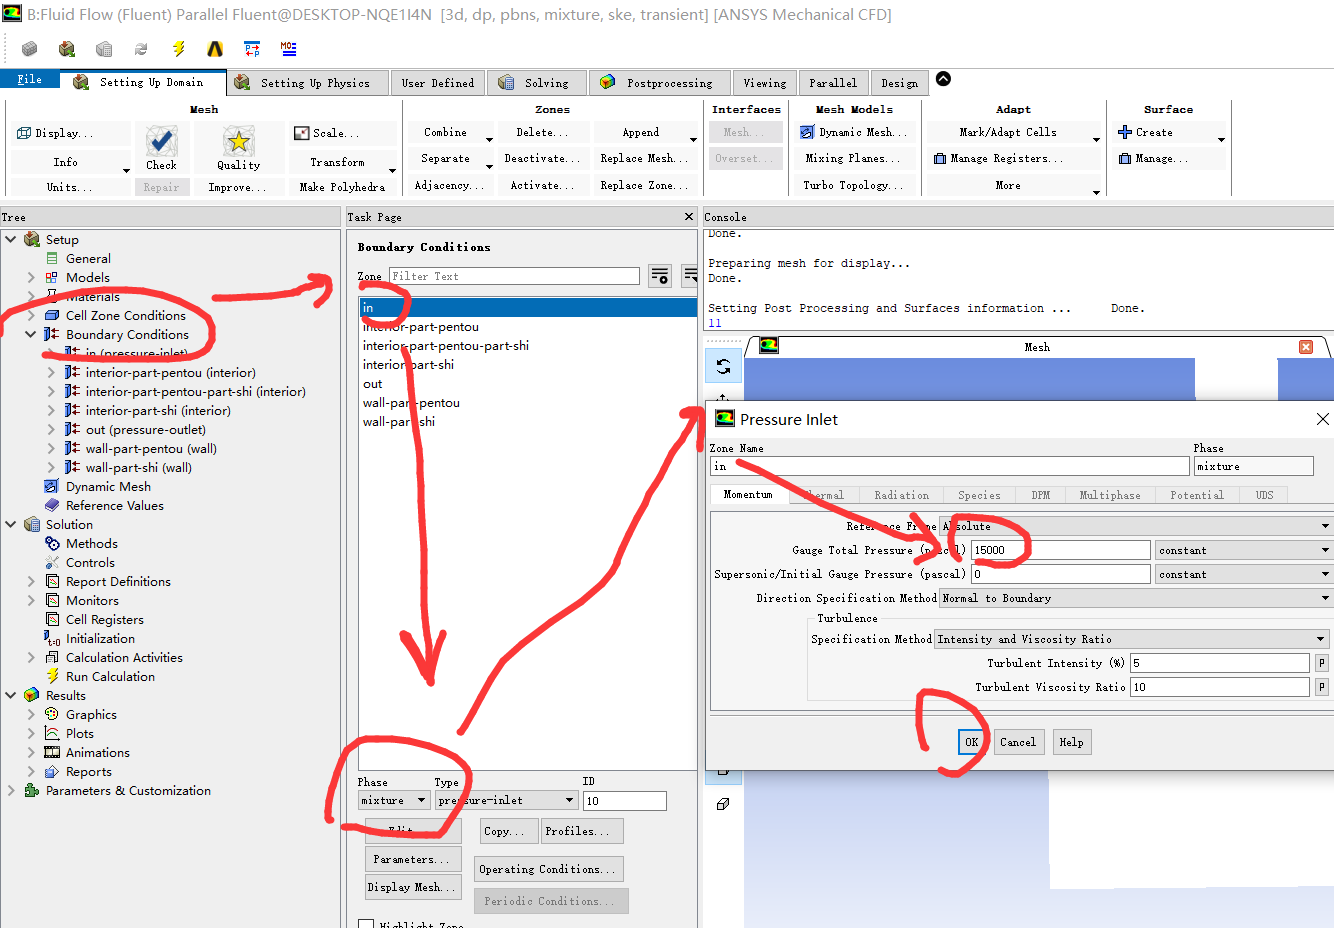Expand the Graphics results node
1334x928 pixels.
coord(31,714)
